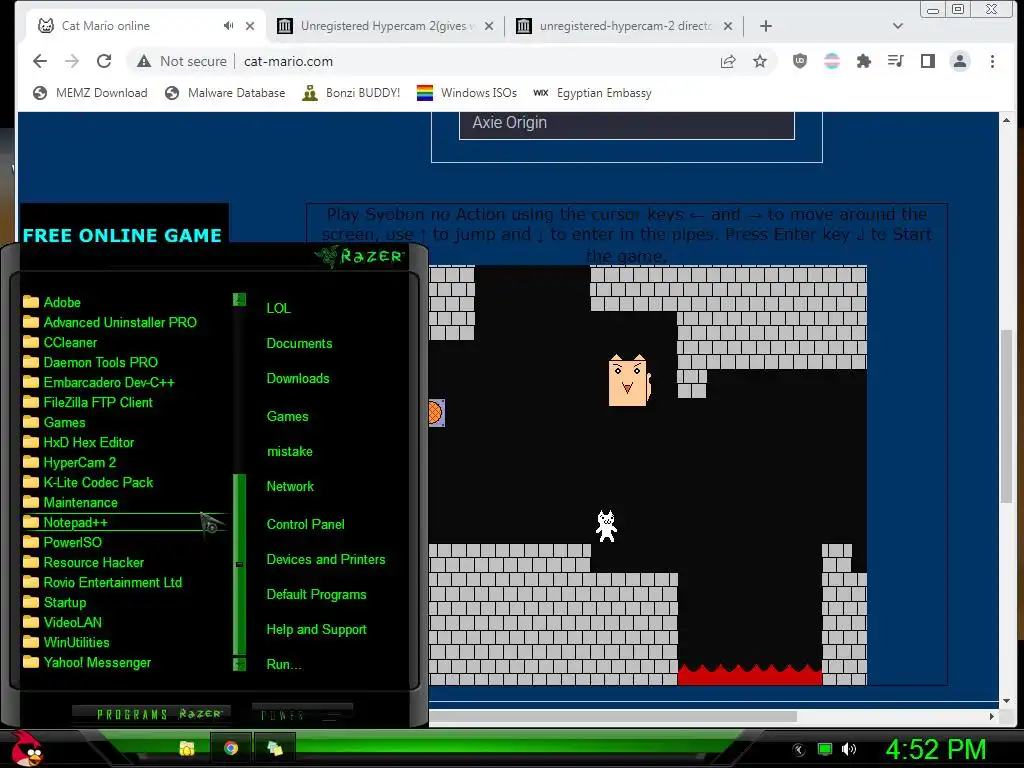The width and height of the screenshot is (1024, 768).
Task: Expand Advanced Uninstaller PRO folder
Action: 110,322
